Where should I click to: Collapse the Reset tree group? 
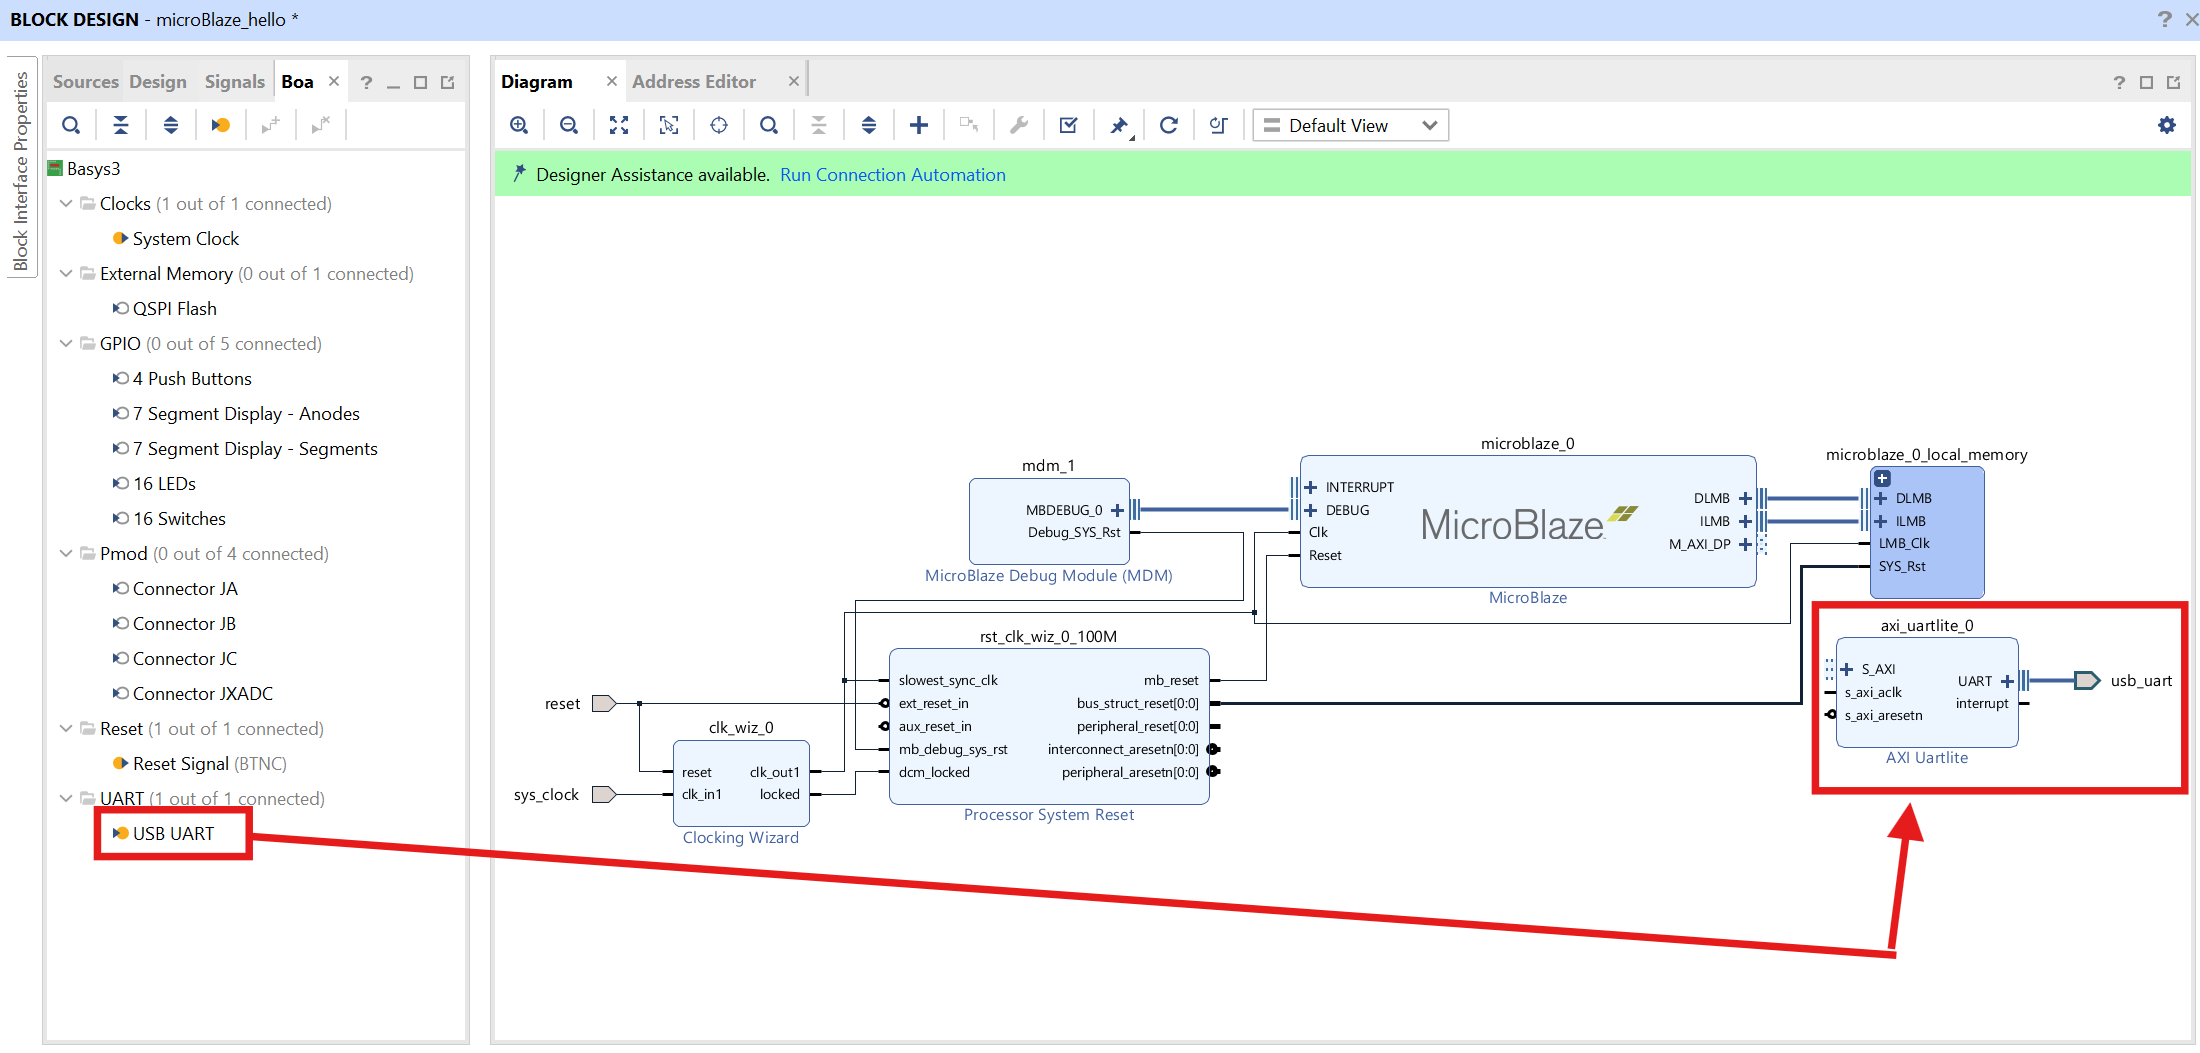click(x=66, y=728)
